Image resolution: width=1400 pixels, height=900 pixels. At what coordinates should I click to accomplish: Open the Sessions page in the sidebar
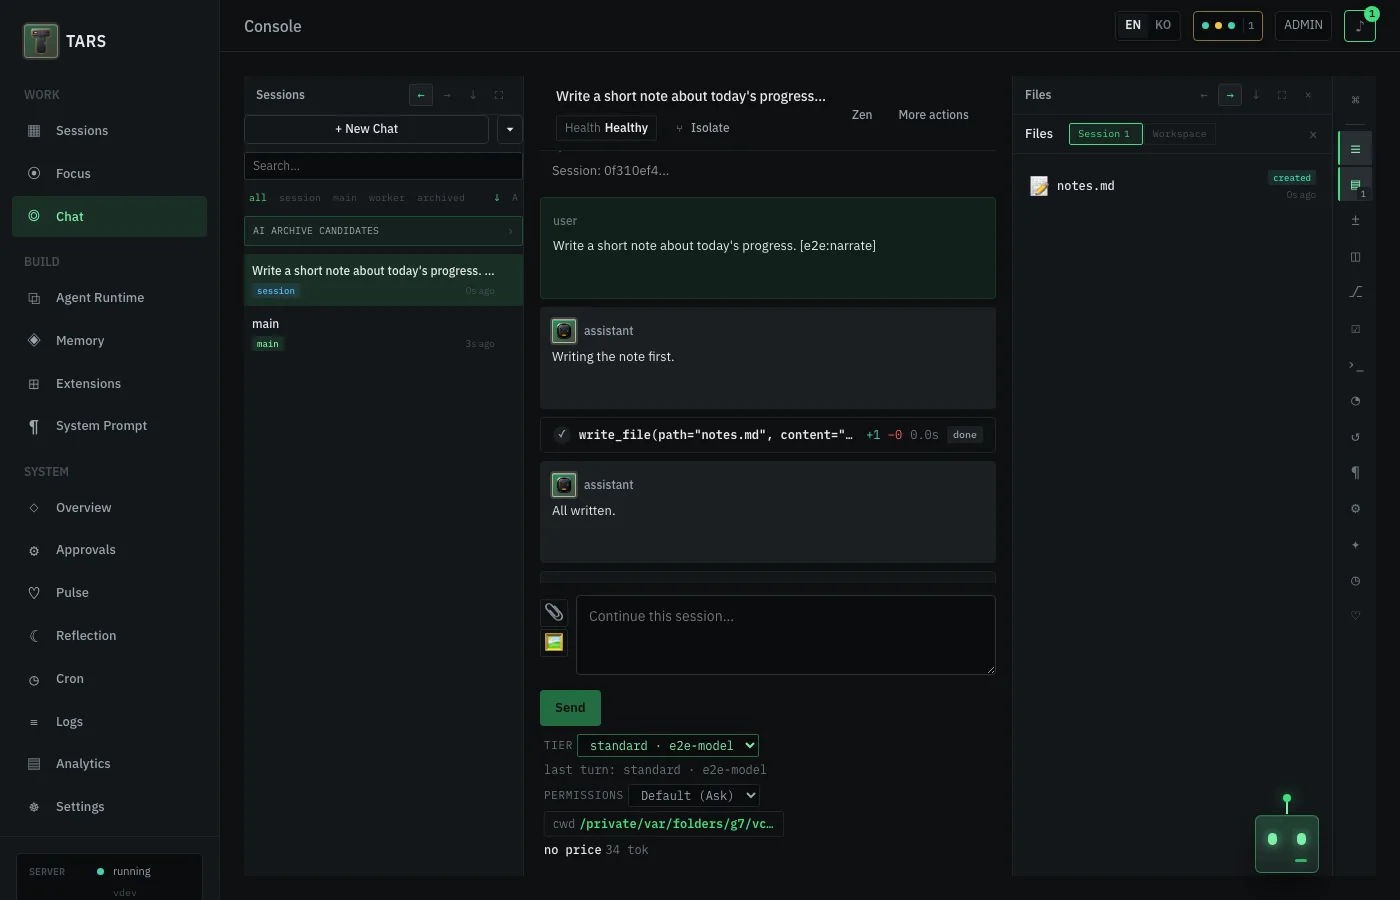[109, 131]
